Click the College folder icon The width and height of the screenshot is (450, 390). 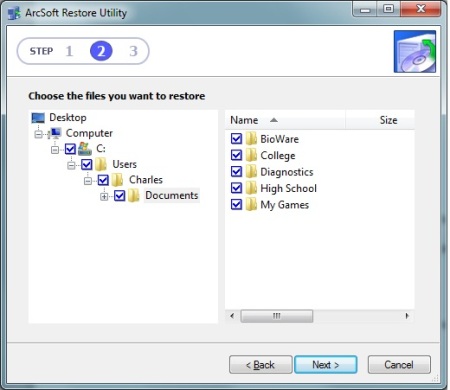click(x=251, y=155)
